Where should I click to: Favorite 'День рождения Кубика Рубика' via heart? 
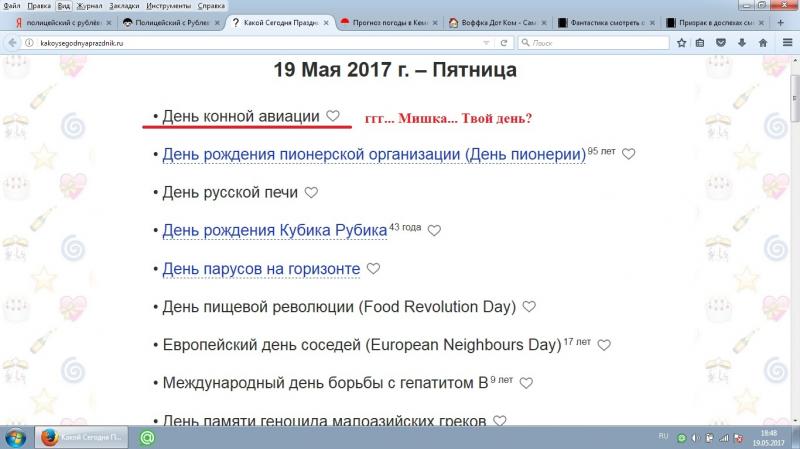pos(434,230)
